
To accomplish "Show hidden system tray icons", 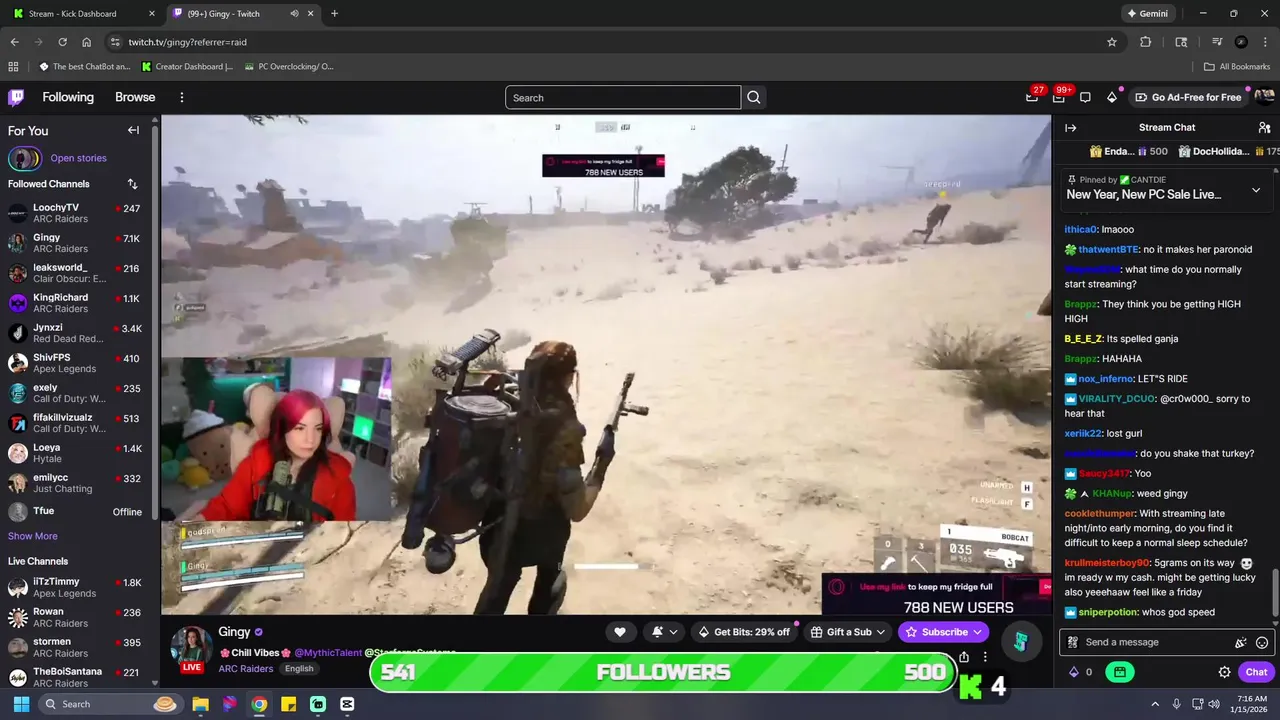I will point(1155,704).
